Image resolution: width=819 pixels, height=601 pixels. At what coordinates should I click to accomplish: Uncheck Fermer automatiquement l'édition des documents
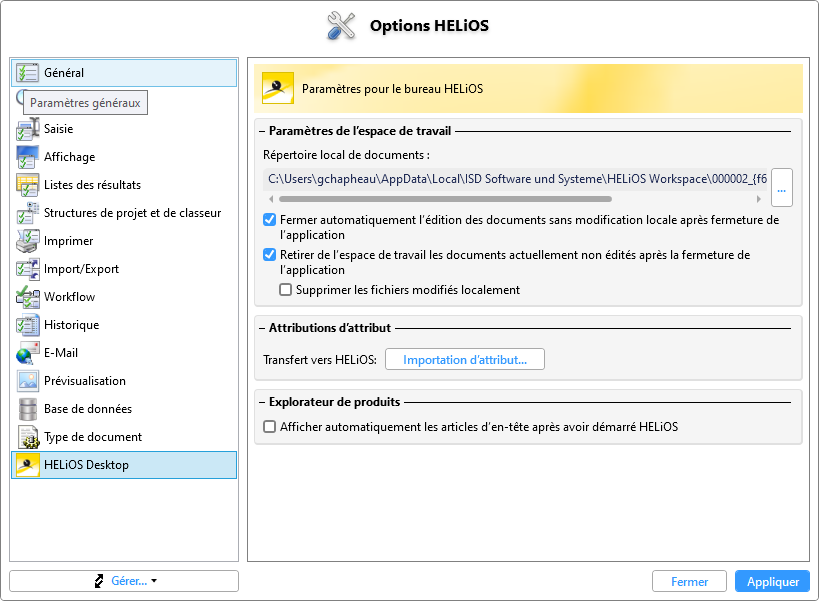pos(270,220)
